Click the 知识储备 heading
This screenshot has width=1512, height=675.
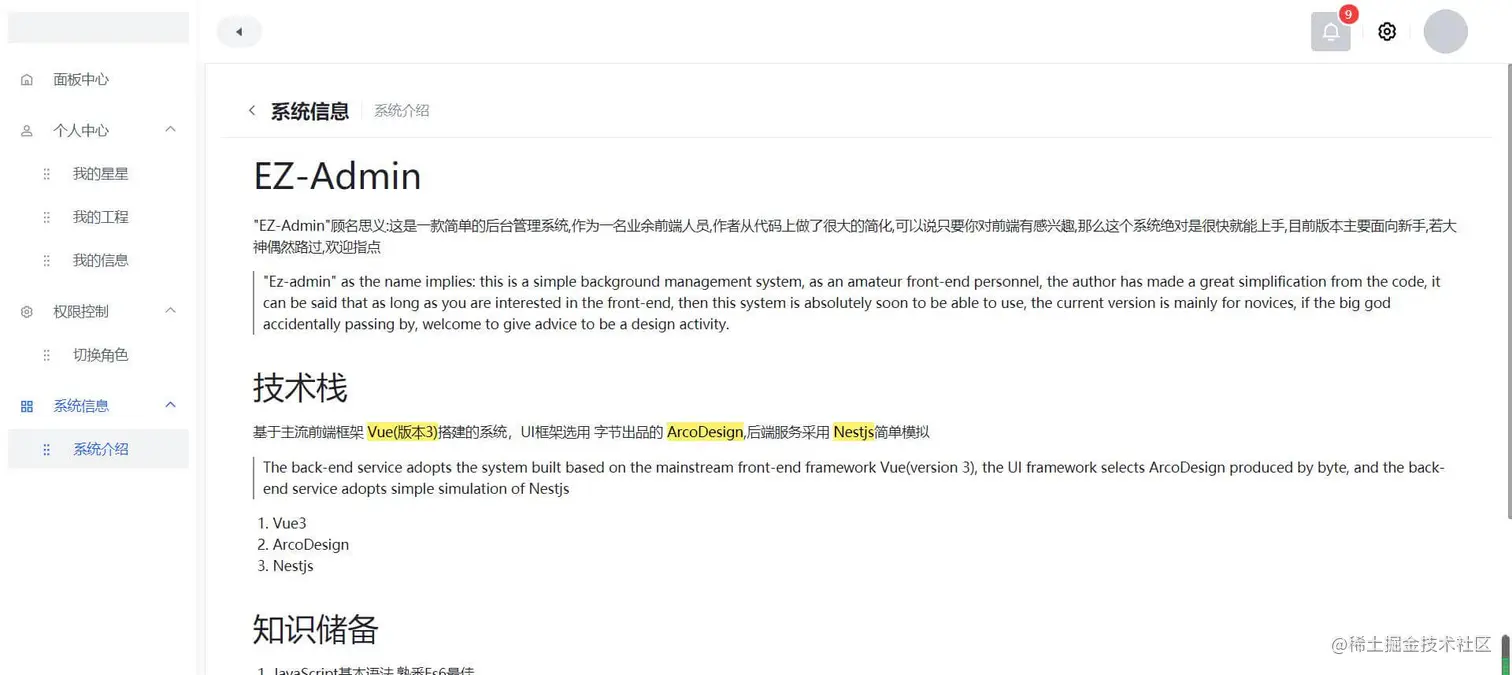coord(316,629)
